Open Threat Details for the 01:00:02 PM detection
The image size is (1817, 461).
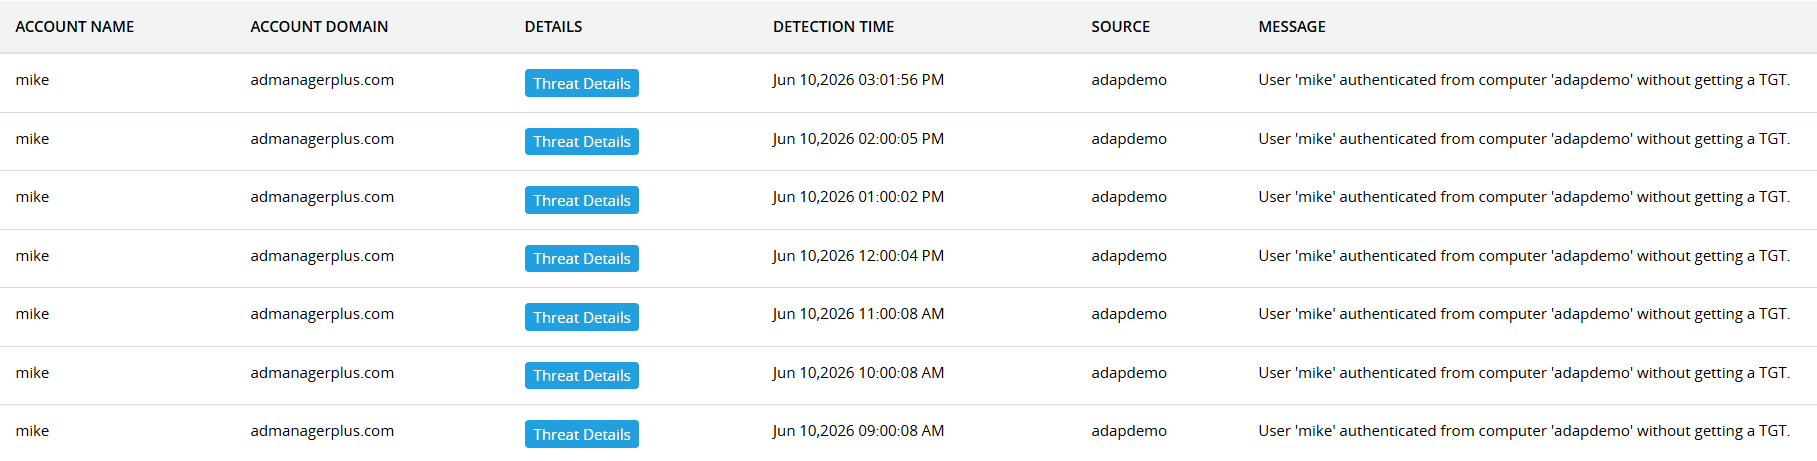point(581,200)
